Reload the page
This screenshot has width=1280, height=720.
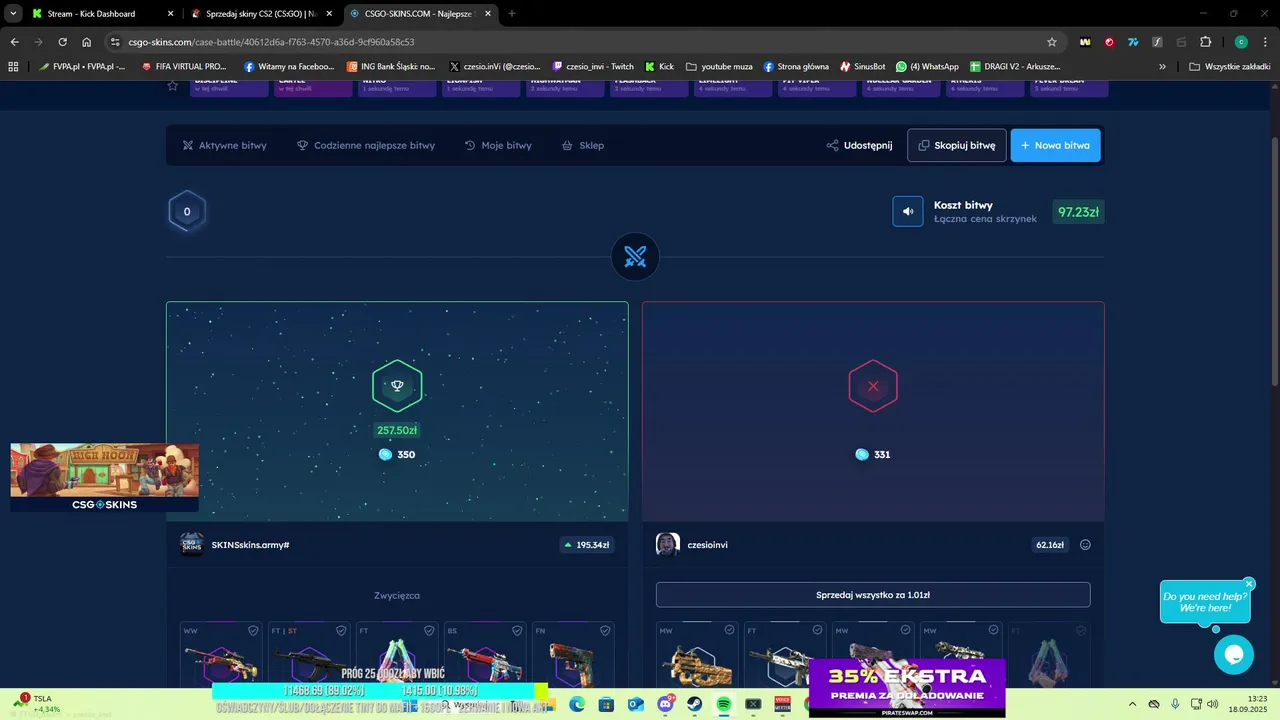pyautogui.click(x=62, y=42)
